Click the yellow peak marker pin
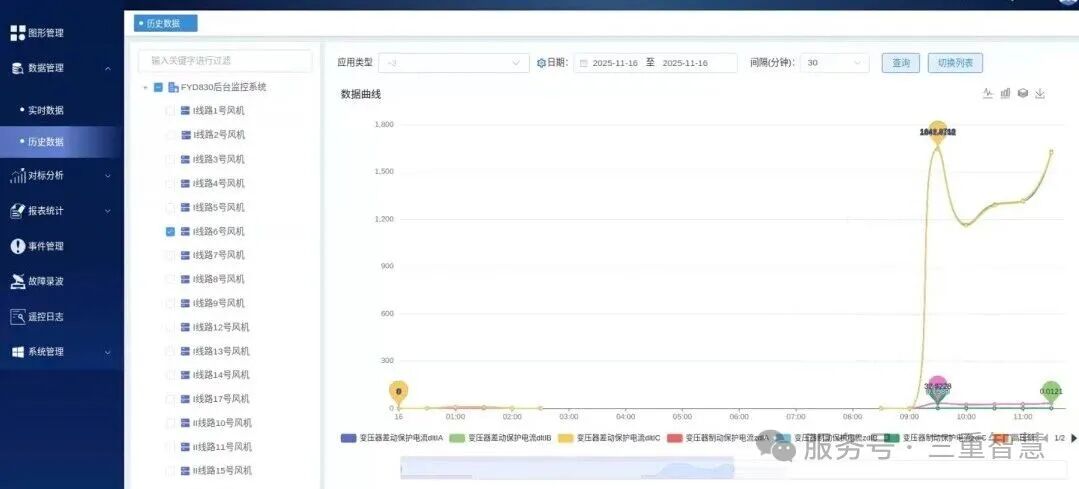1079x489 pixels. [x=938, y=131]
